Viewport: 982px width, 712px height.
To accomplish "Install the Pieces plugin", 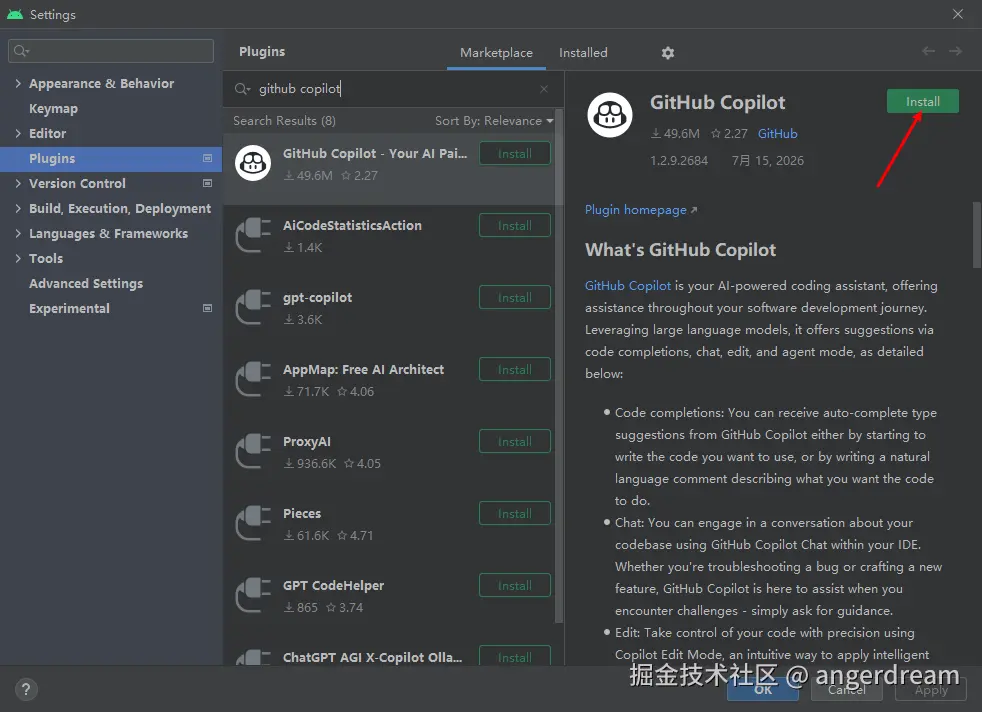I will point(515,513).
